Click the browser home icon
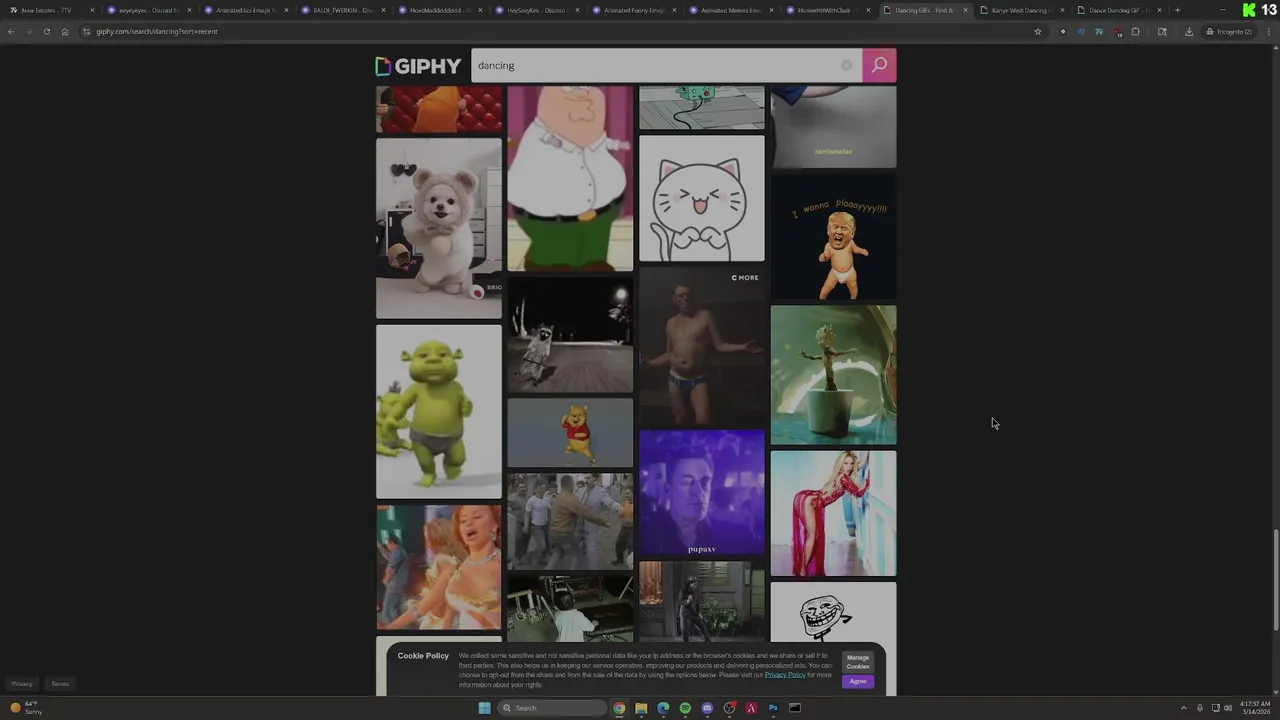This screenshot has height=720, width=1280. 65,31
